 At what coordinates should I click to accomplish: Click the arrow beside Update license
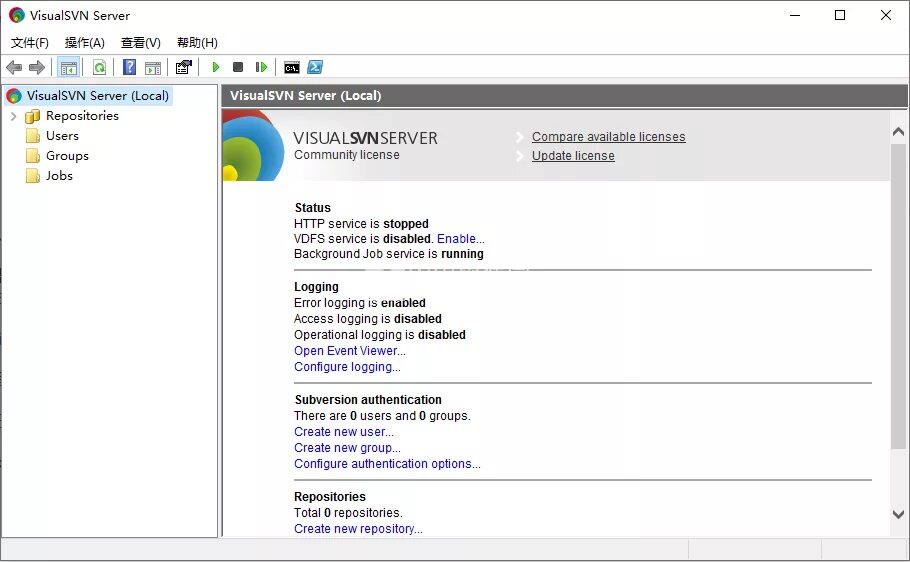(x=519, y=156)
